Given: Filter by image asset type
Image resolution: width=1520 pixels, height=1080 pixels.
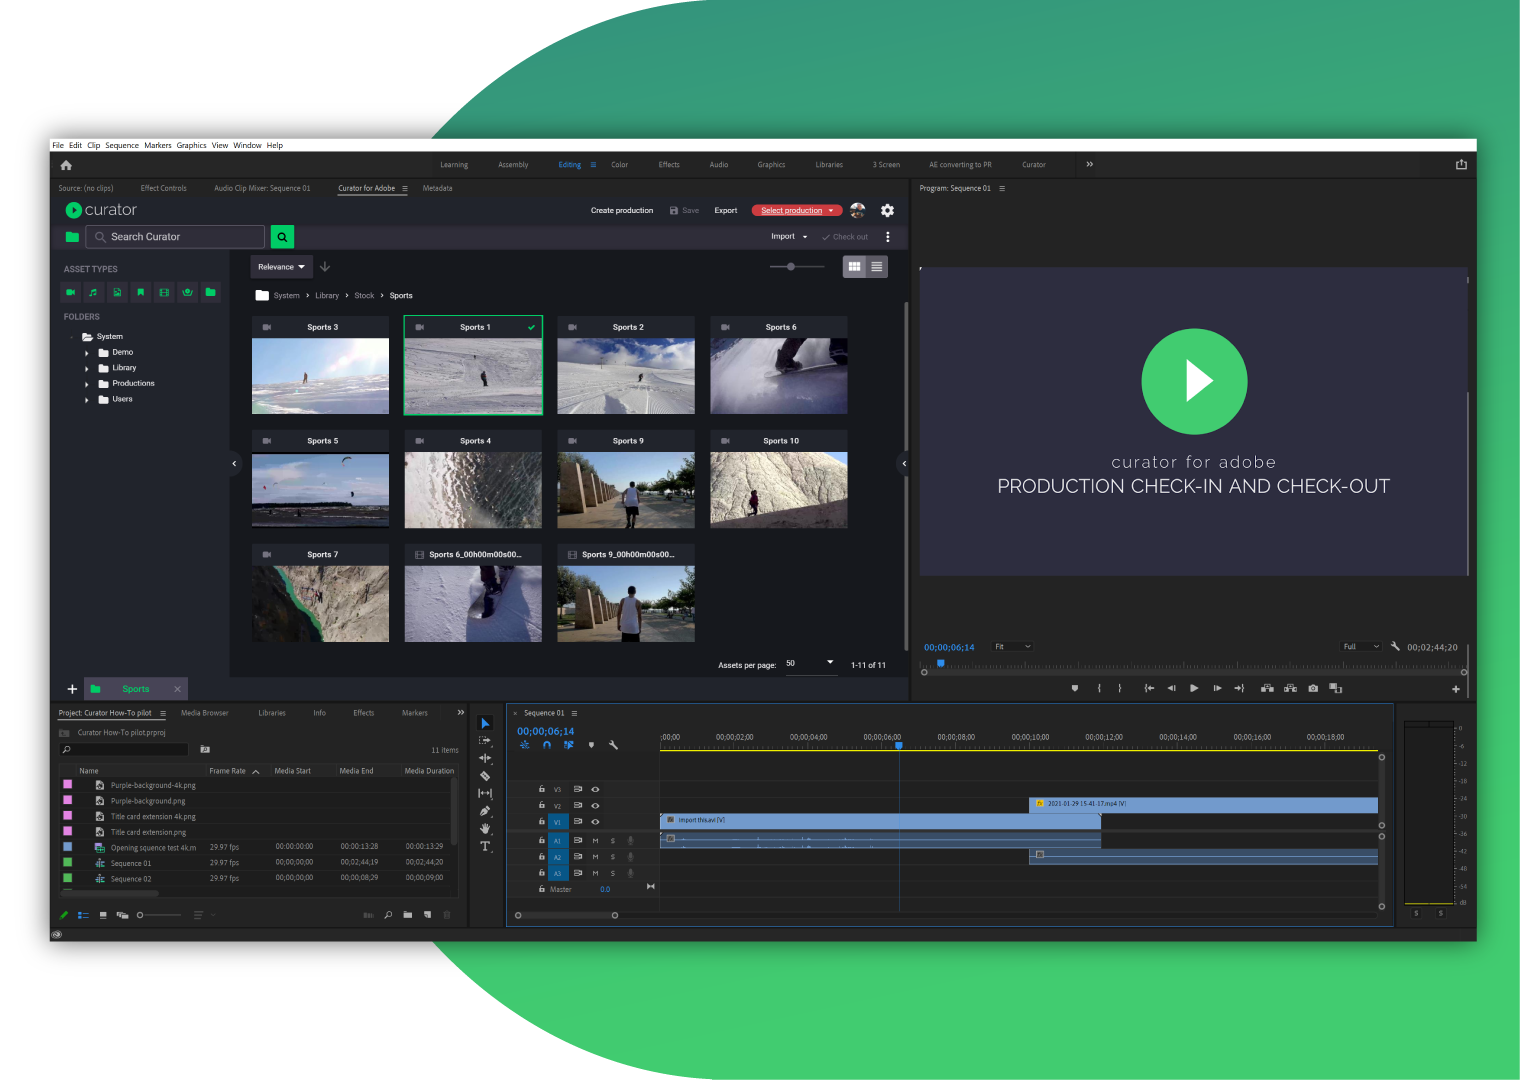Looking at the screenshot, I should tap(117, 292).
